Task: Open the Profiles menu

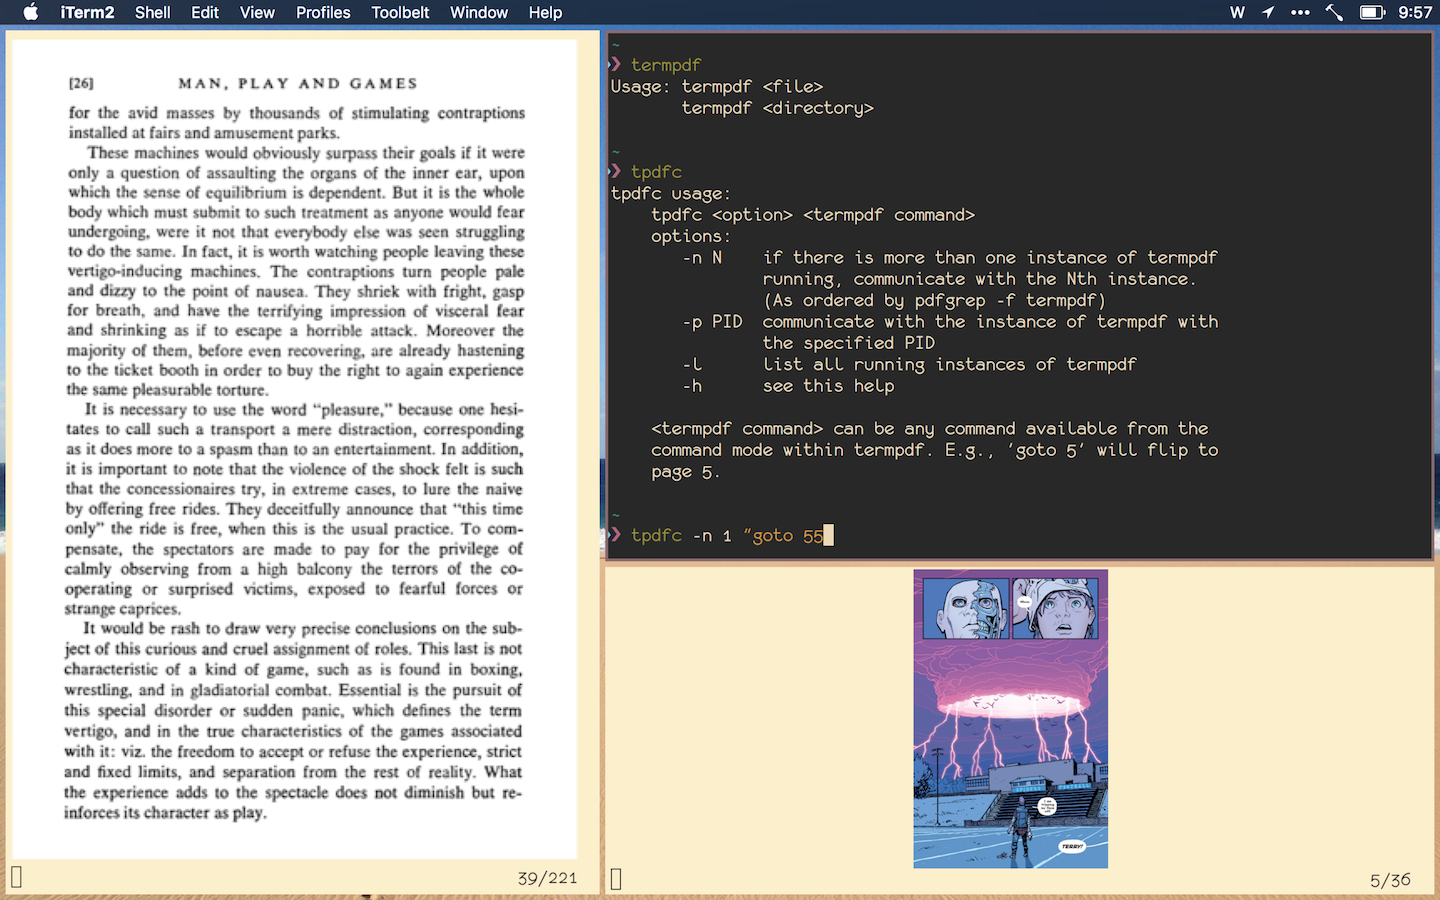Action: click(x=323, y=12)
